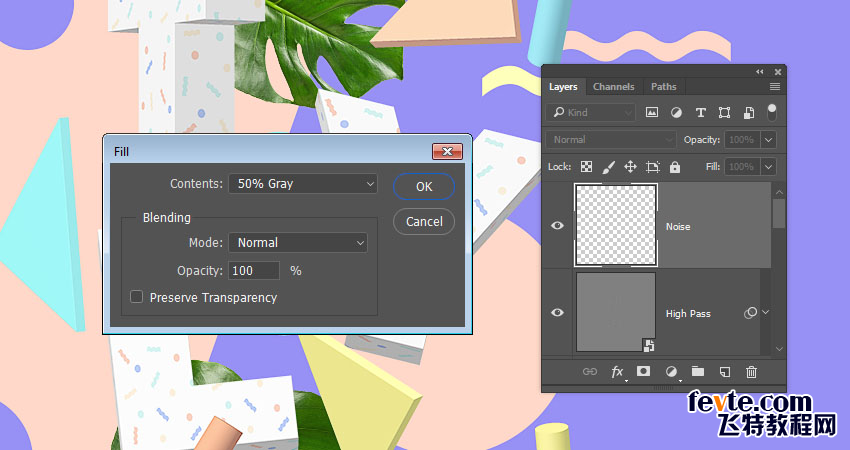Hide the High Pass layer
Image resolution: width=850 pixels, height=450 pixels.
tap(557, 312)
